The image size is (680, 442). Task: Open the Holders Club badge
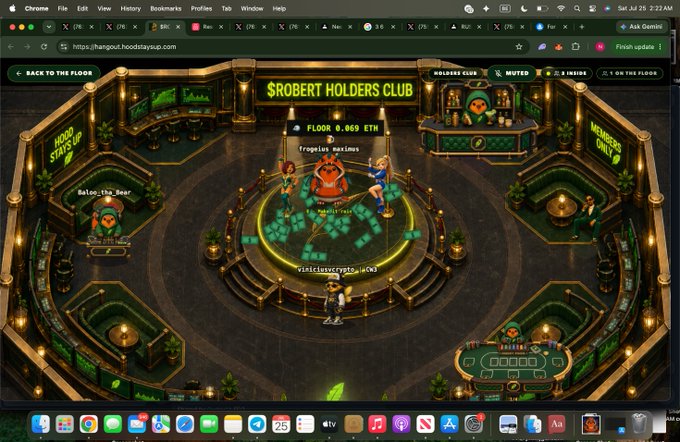point(455,73)
